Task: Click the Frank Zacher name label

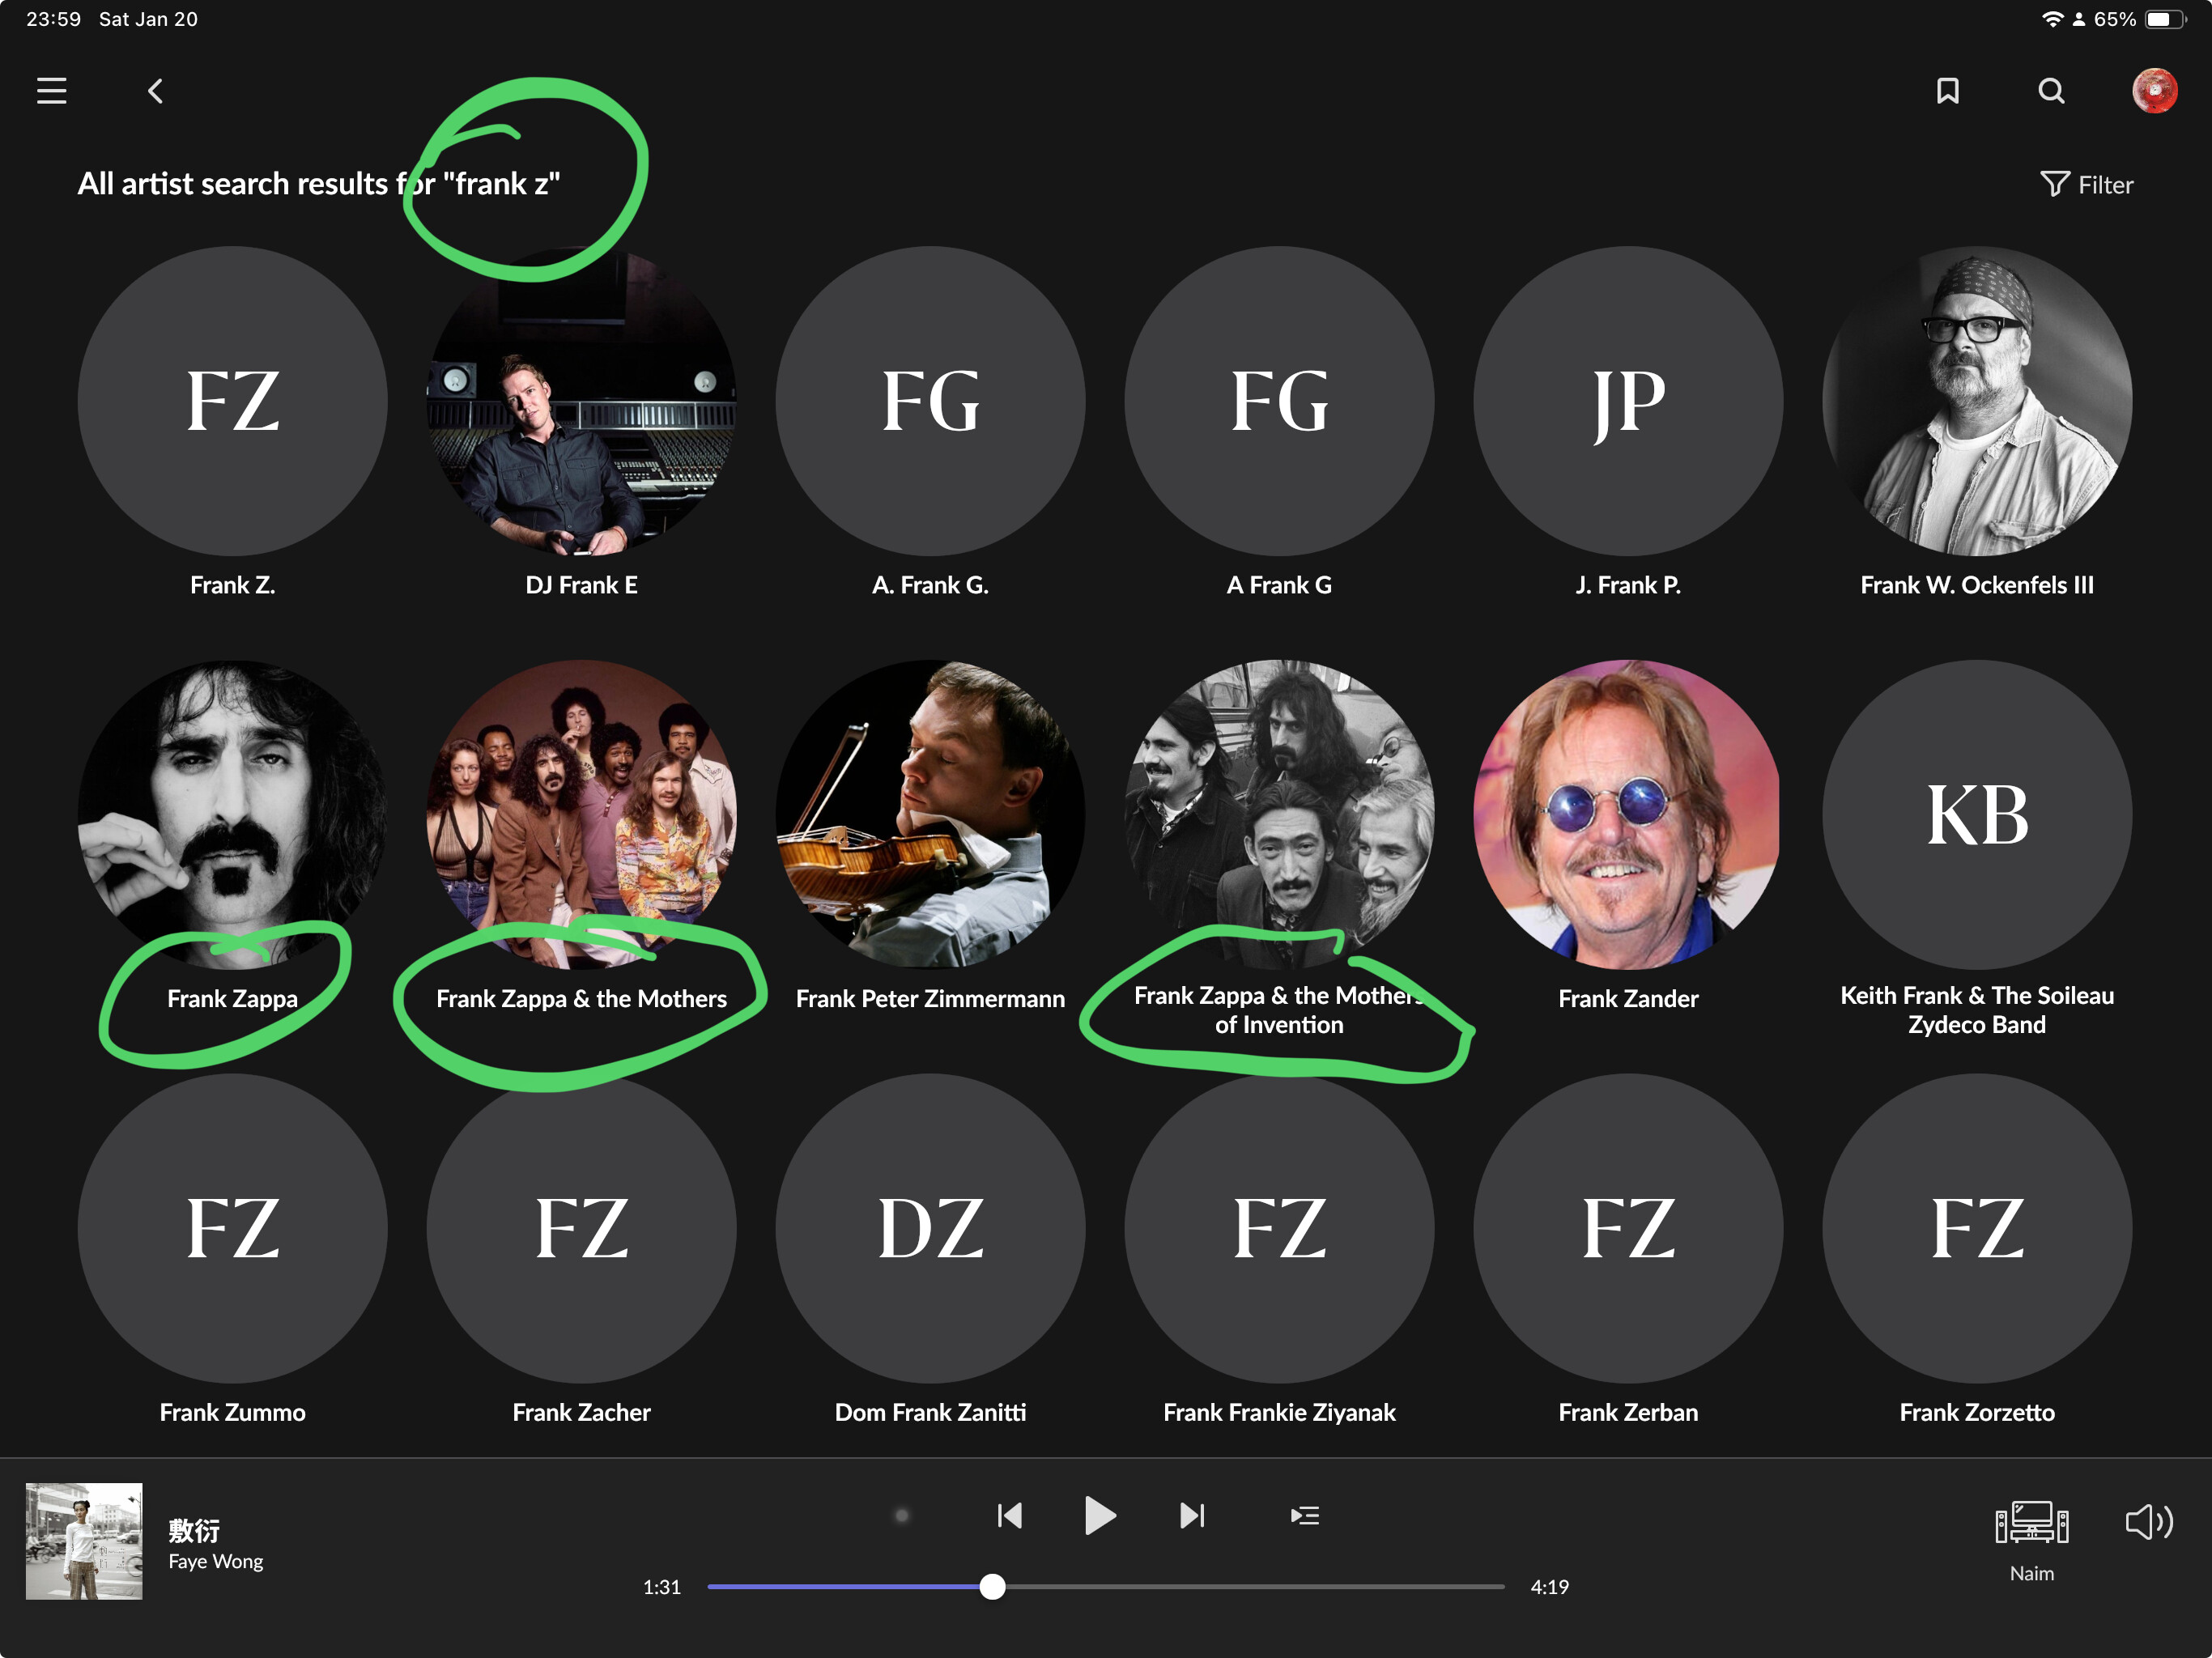Action: coord(582,1412)
